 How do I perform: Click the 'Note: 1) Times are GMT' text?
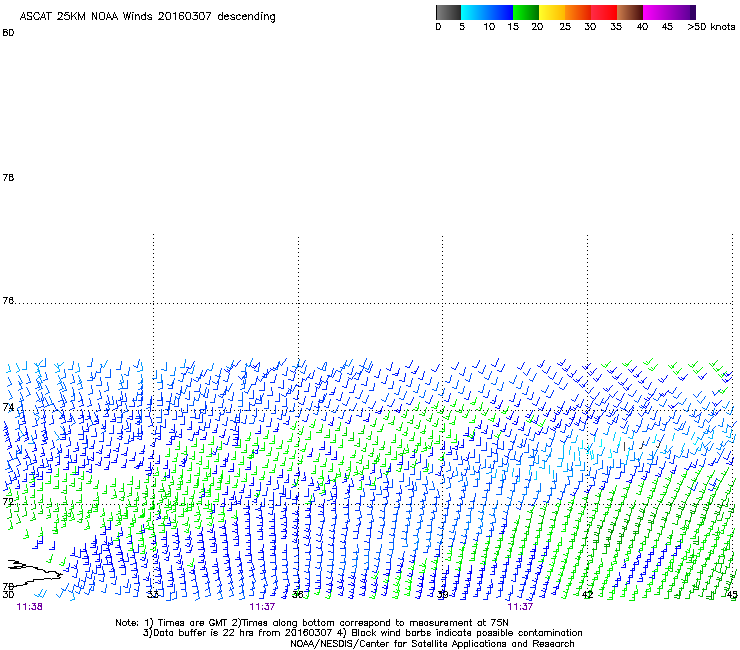(171, 623)
